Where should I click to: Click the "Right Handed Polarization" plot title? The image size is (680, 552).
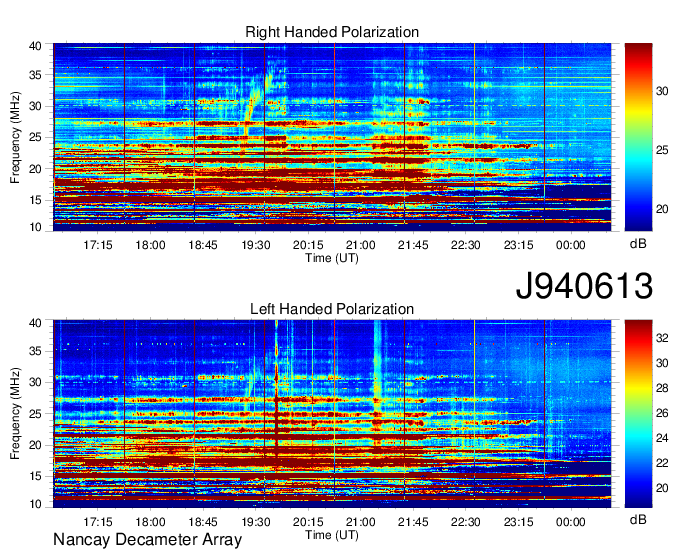332,32
